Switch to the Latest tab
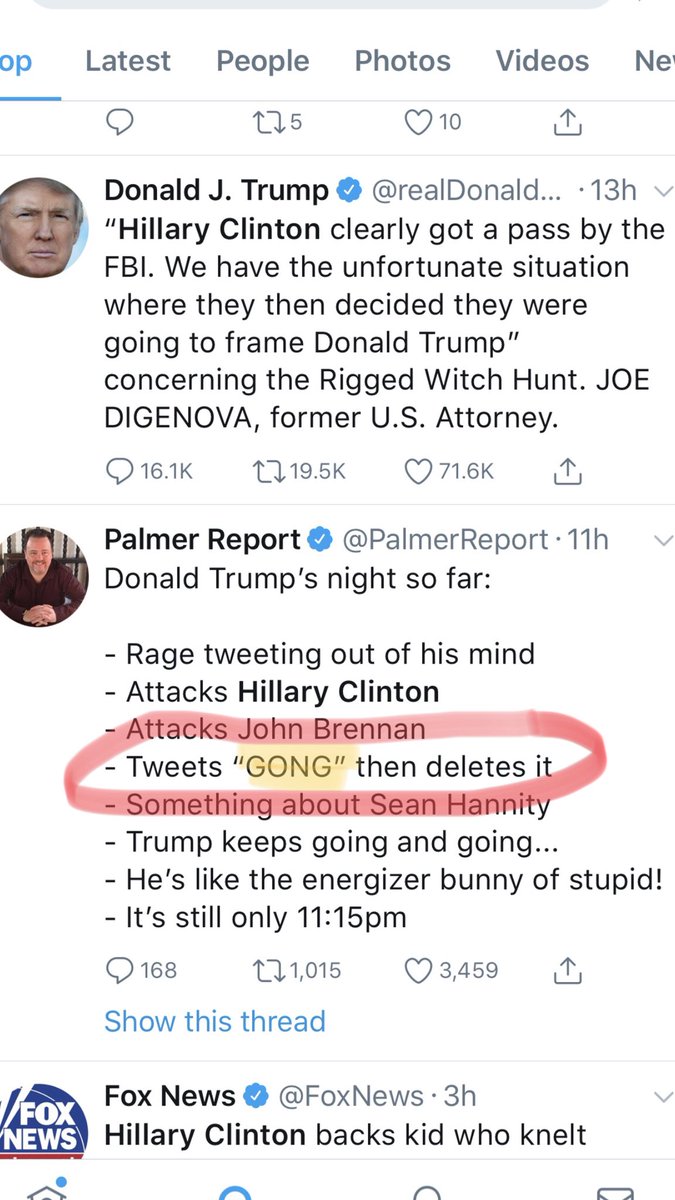The height and width of the screenshot is (1200, 675). pos(126,62)
